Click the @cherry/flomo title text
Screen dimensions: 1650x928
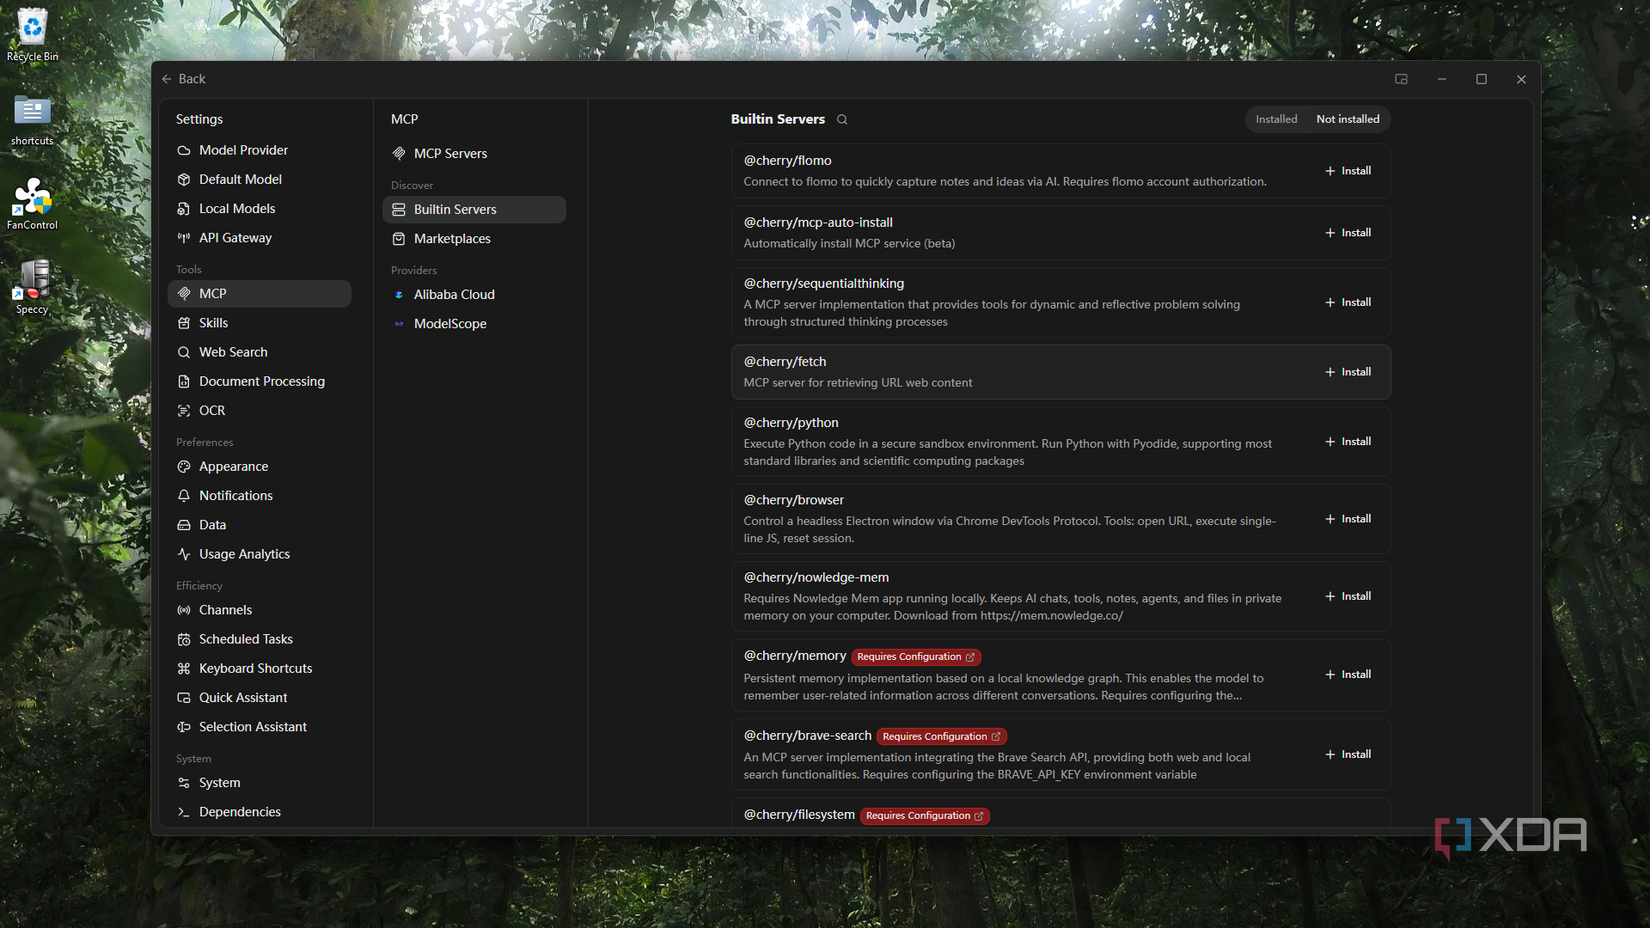point(788,161)
